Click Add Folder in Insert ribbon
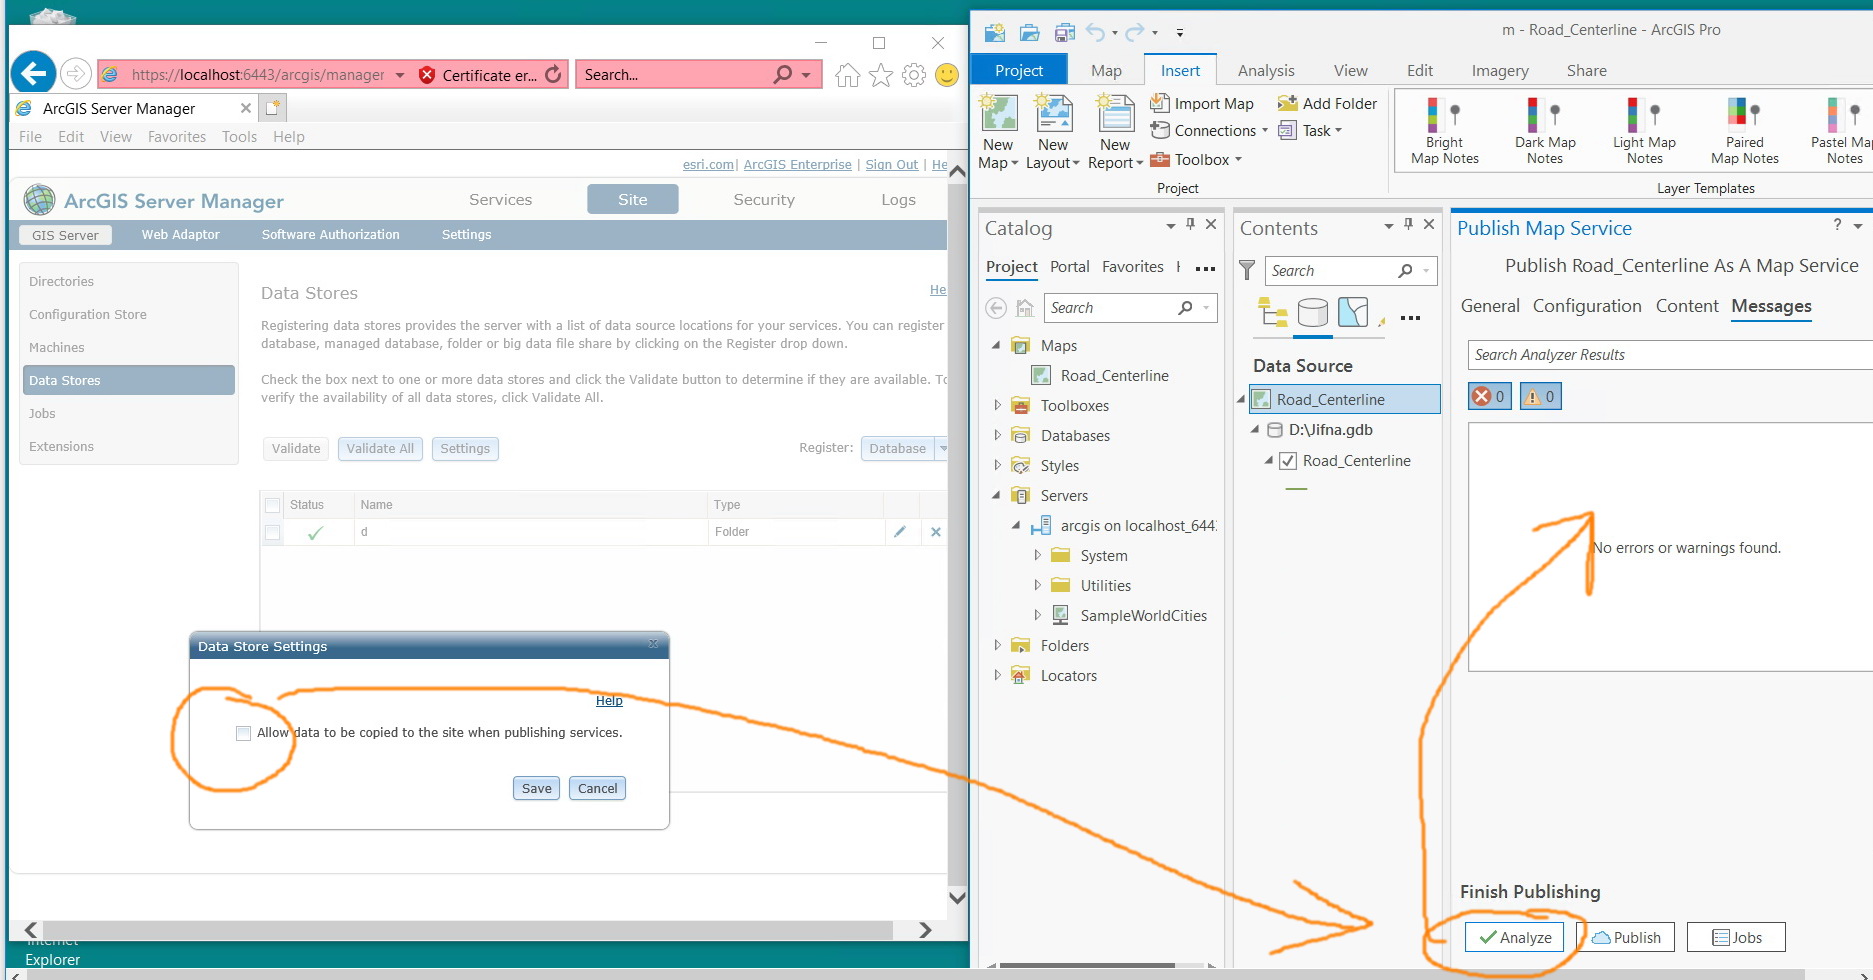 pyautogui.click(x=1328, y=103)
